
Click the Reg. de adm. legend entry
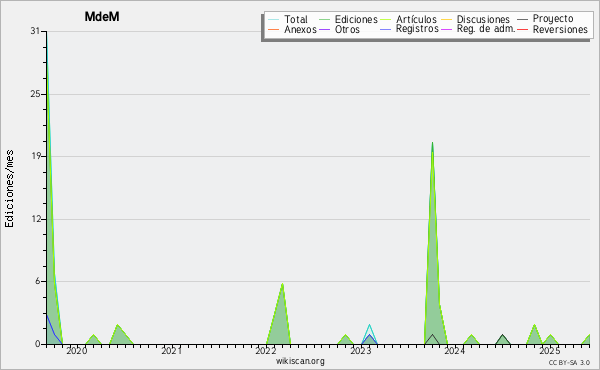coord(478,29)
